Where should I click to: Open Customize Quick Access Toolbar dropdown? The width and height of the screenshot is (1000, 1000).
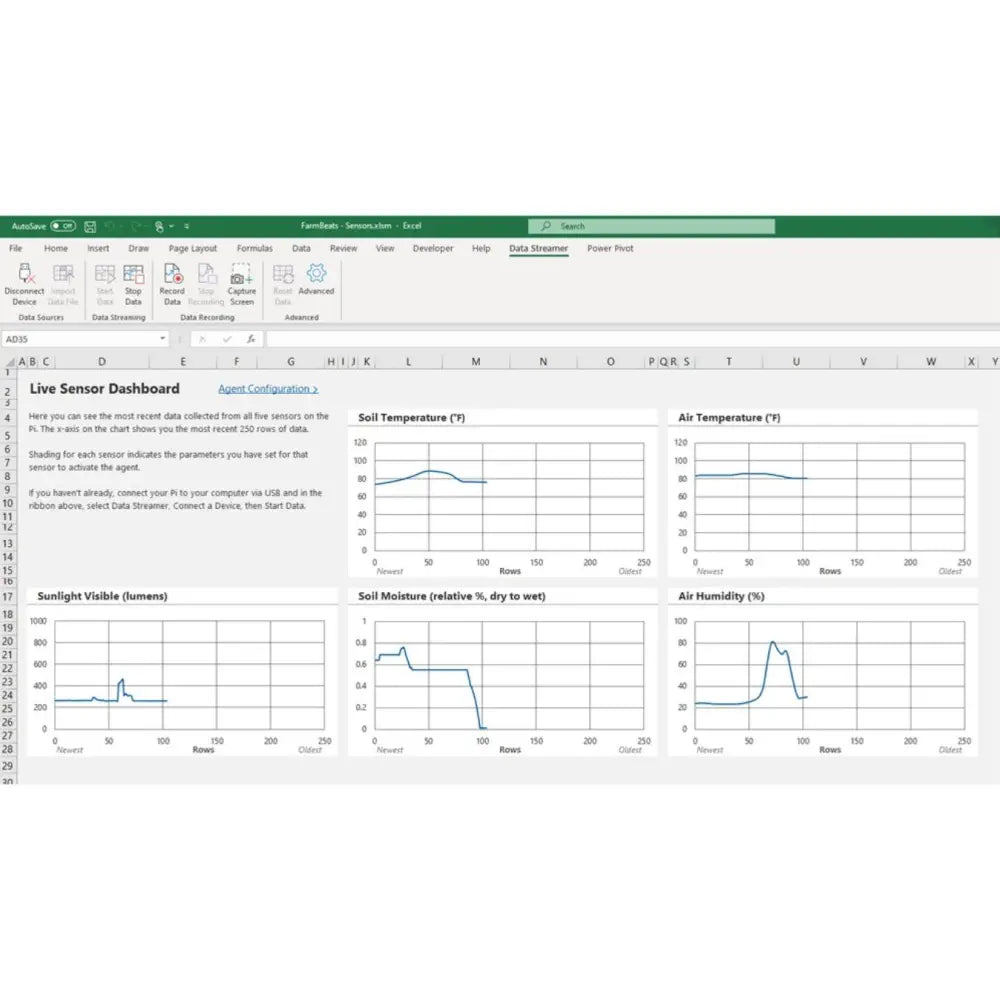pos(187,227)
